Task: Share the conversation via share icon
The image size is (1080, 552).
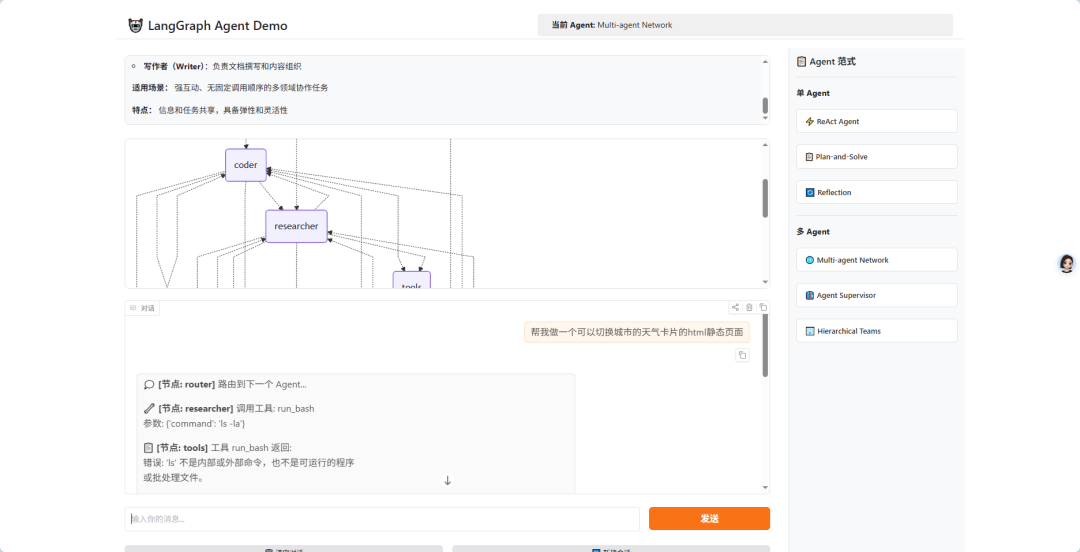Action: [736, 307]
